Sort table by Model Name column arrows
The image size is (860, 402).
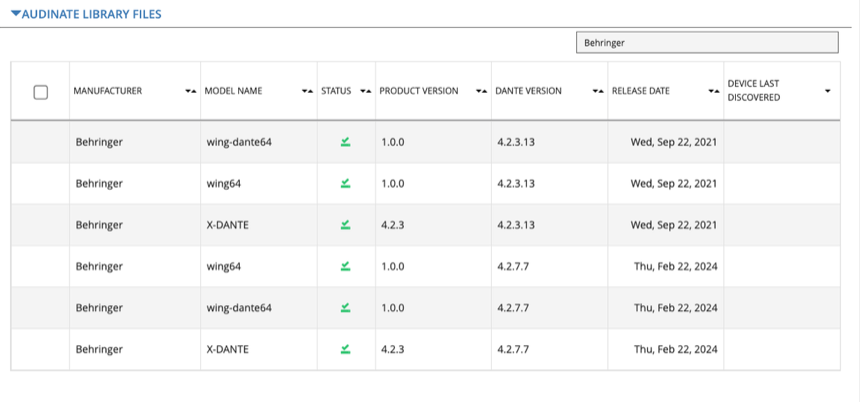coord(307,92)
